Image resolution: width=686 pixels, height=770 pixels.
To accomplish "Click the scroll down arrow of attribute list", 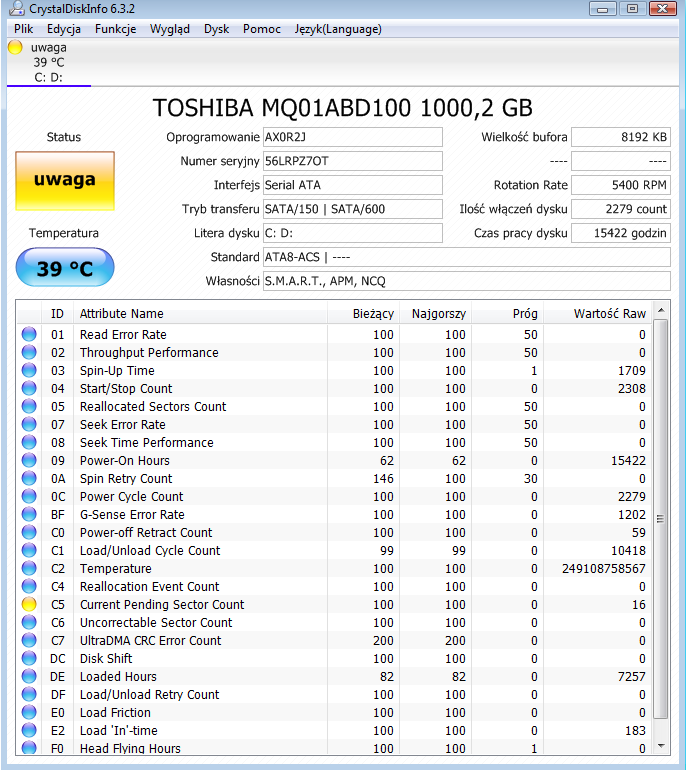I will [661, 746].
